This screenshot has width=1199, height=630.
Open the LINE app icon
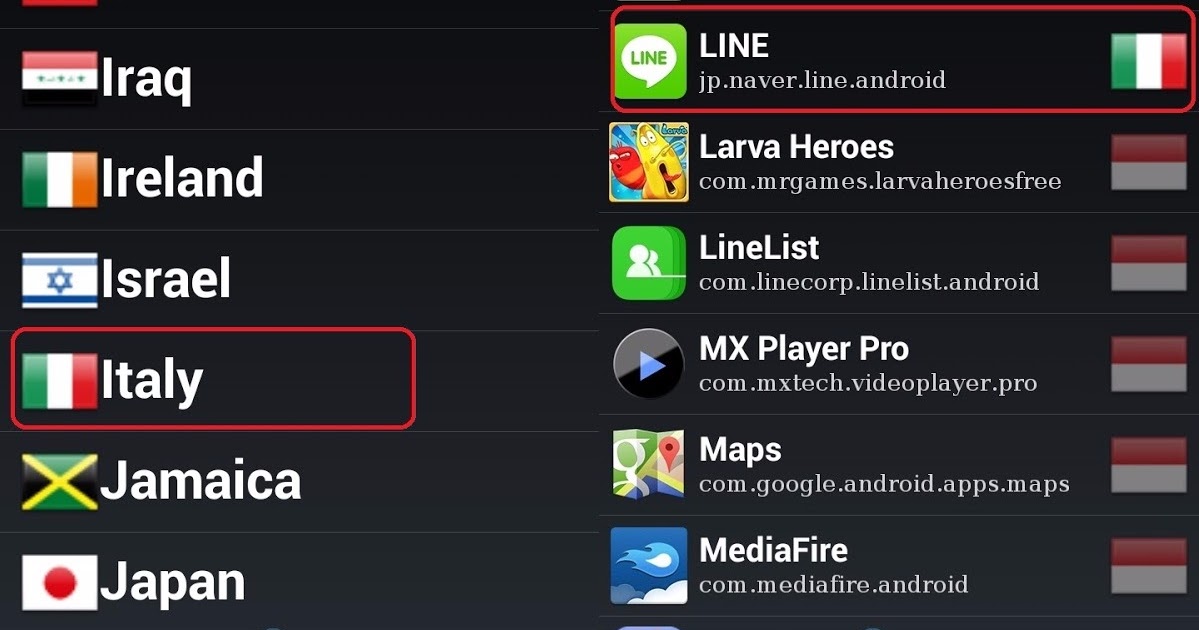[x=650, y=60]
